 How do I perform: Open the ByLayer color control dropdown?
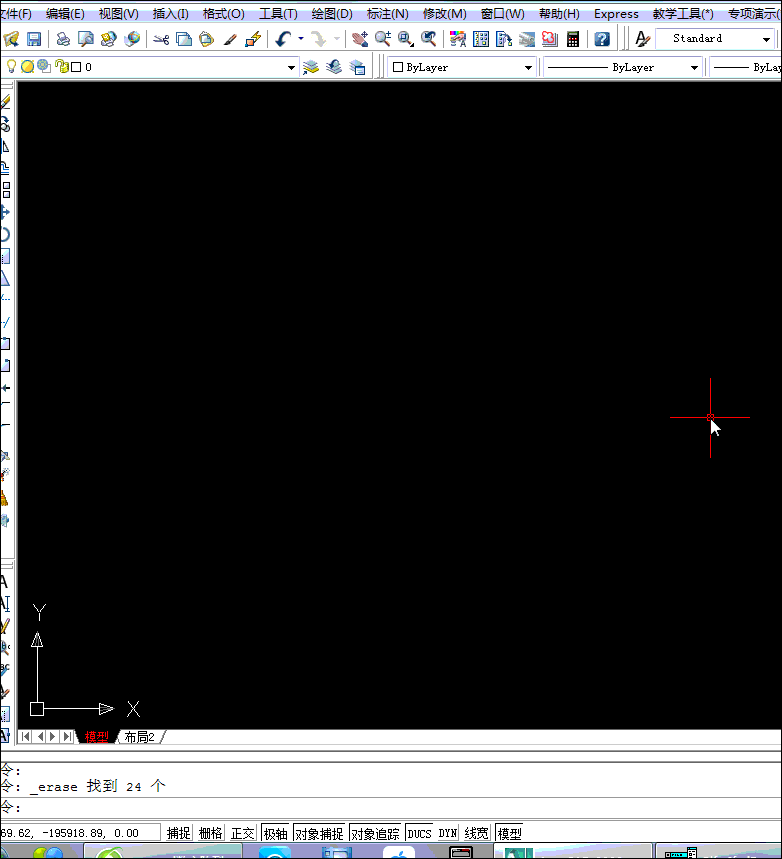tap(528, 68)
